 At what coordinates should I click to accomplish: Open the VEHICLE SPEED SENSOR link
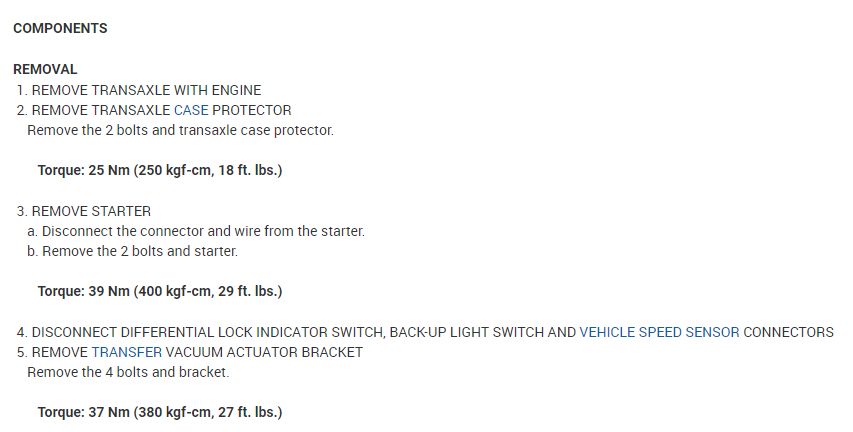[x=659, y=332]
